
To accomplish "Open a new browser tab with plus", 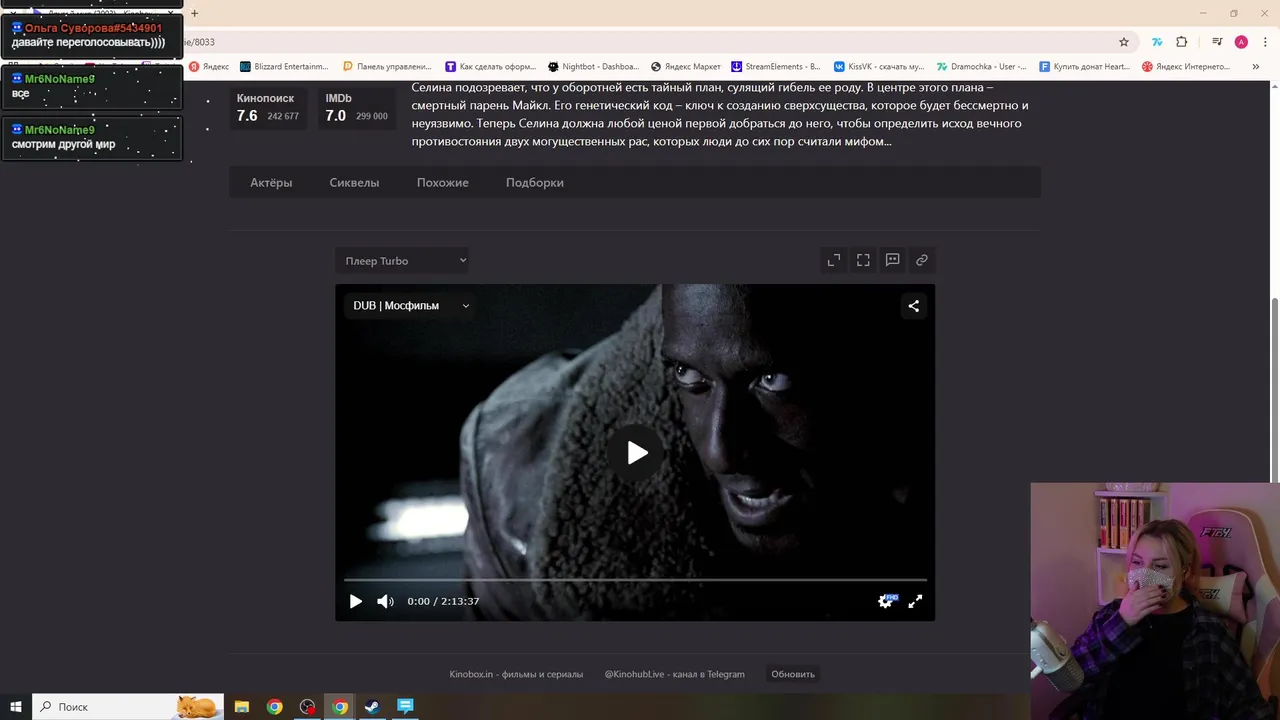I will 194,13.
